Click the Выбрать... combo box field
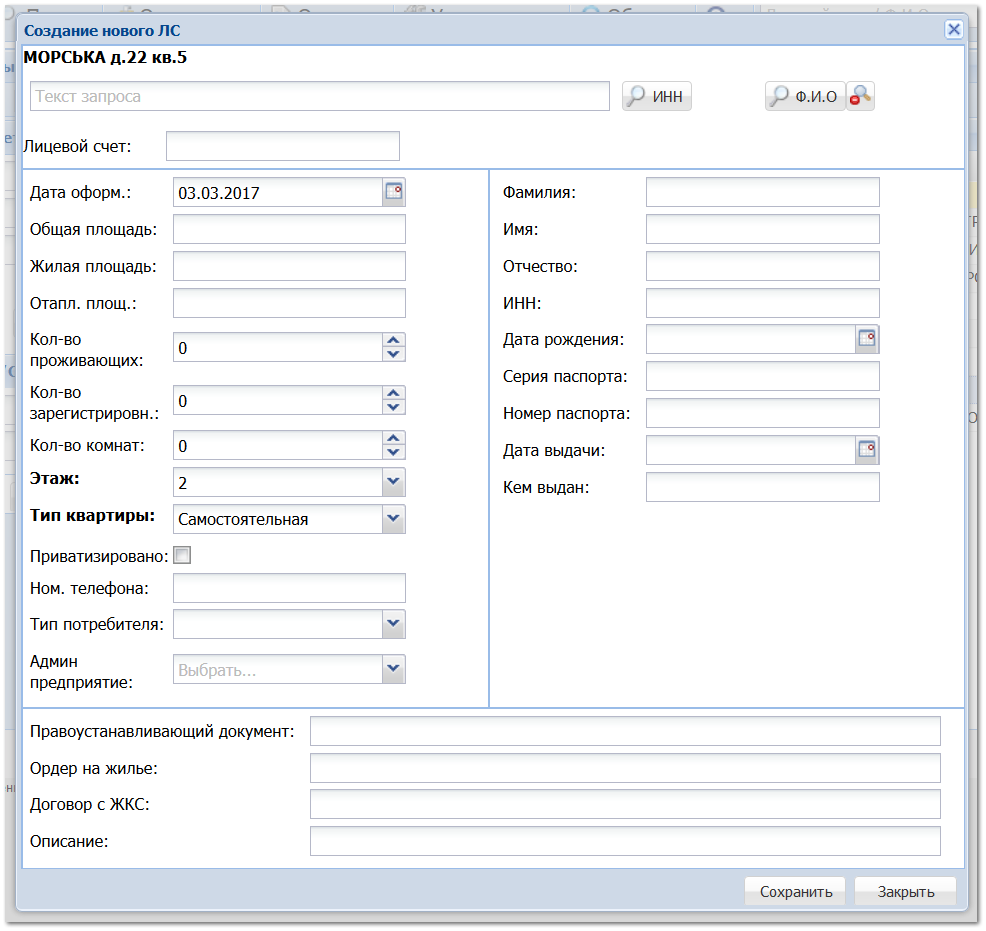 pyautogui.click(x=278, y=669)
